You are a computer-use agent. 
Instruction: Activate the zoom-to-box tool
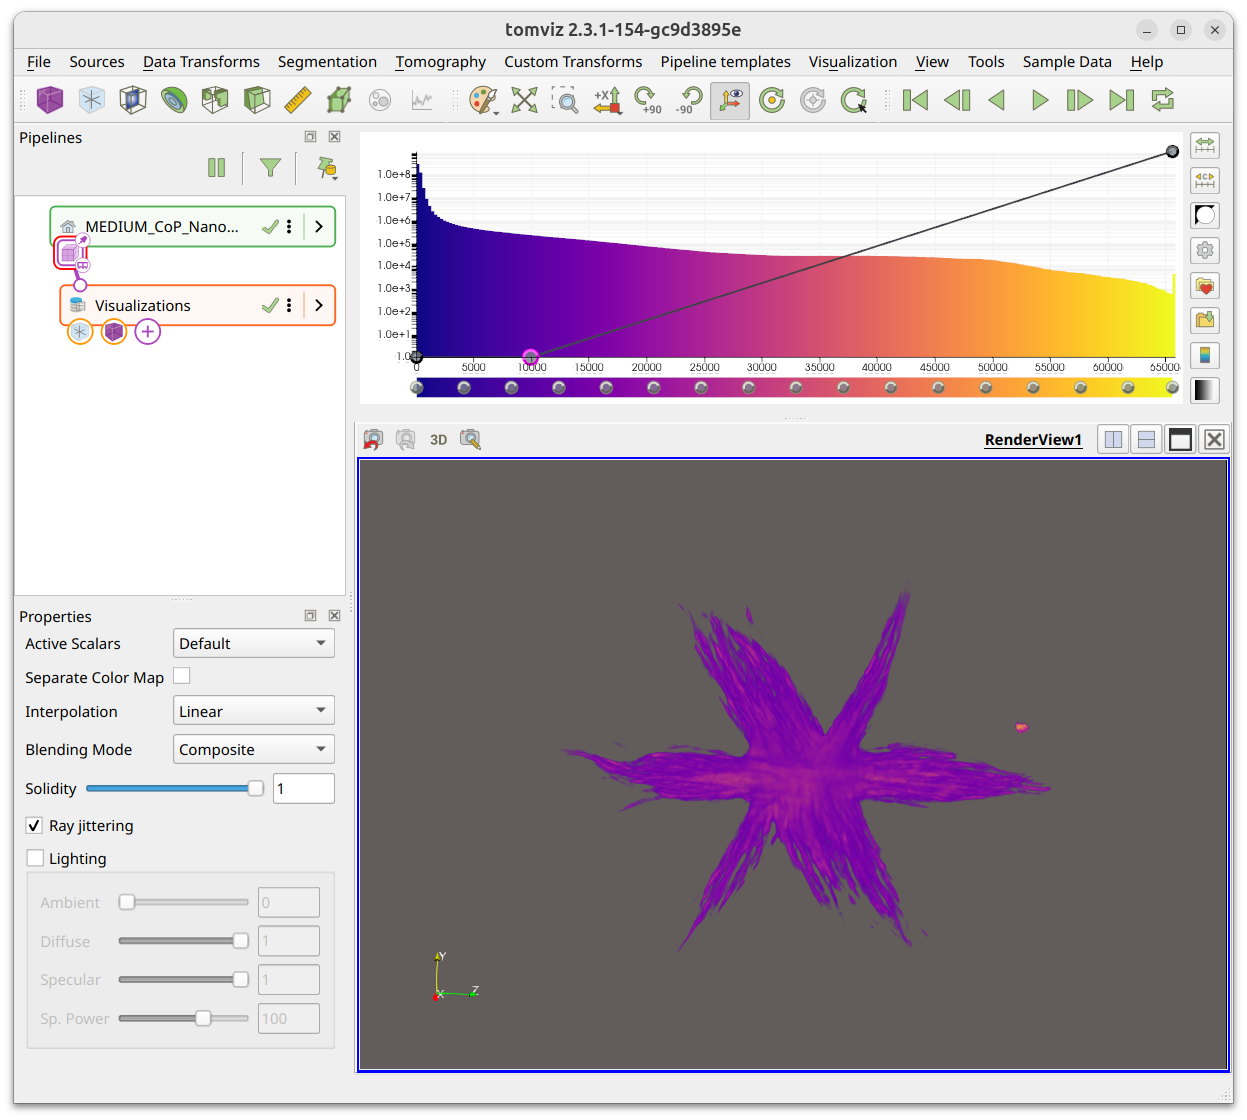click(565, 100)
